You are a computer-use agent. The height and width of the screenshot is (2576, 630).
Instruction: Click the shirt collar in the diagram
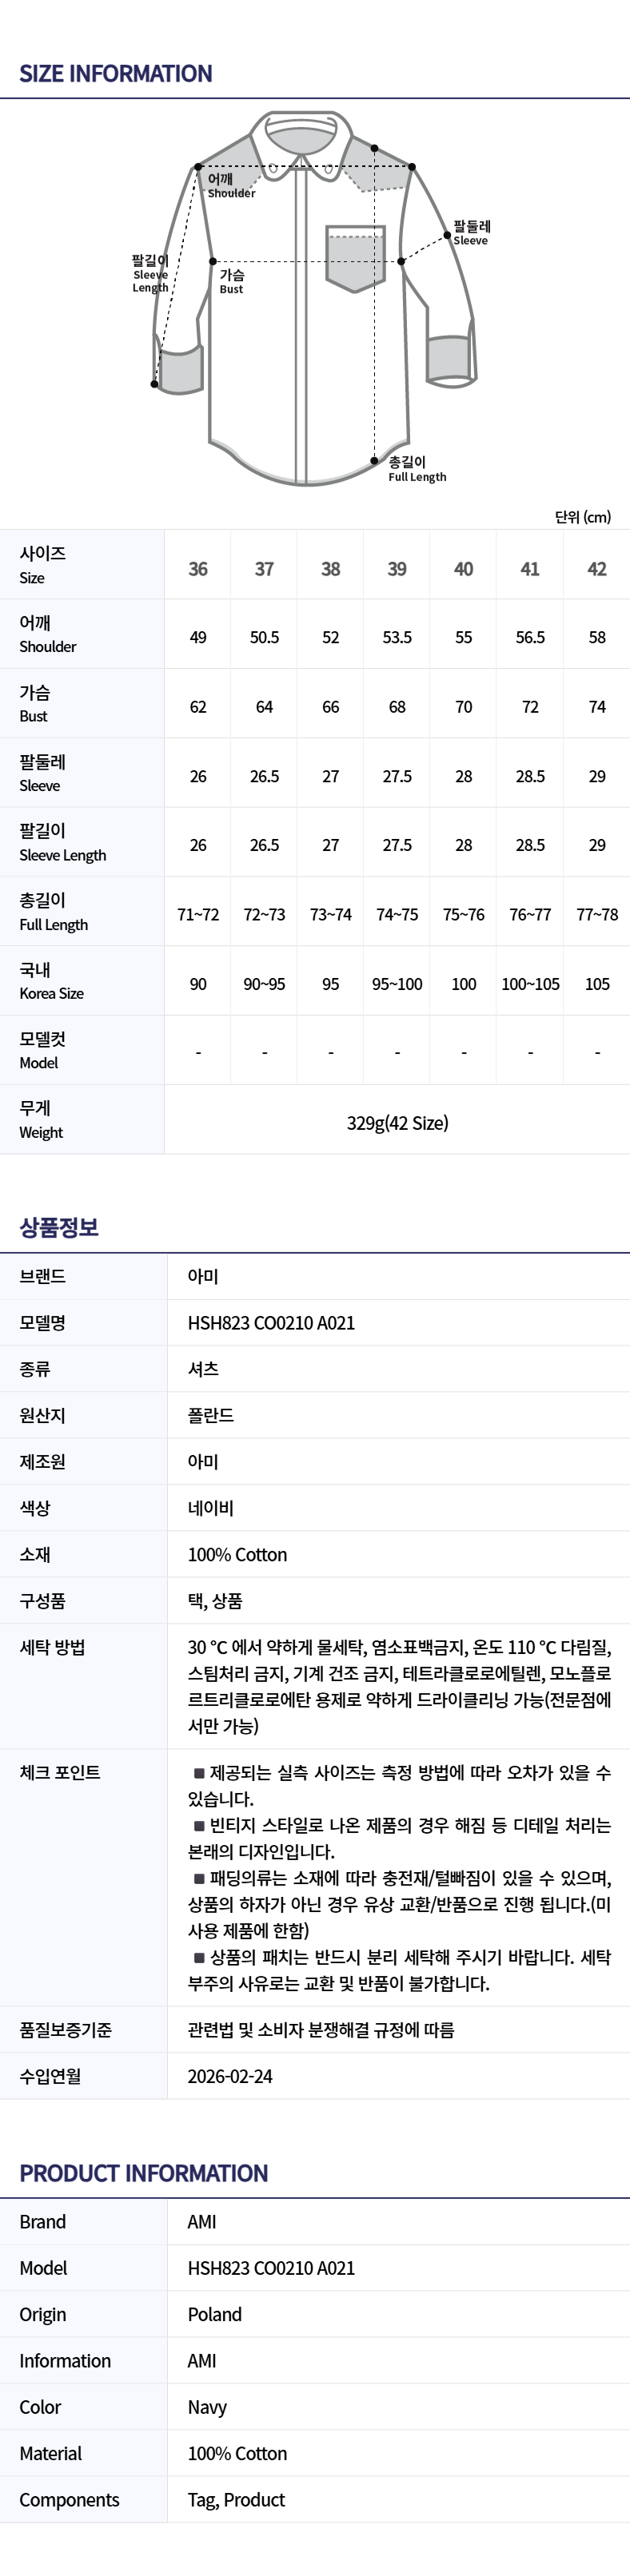299,134
